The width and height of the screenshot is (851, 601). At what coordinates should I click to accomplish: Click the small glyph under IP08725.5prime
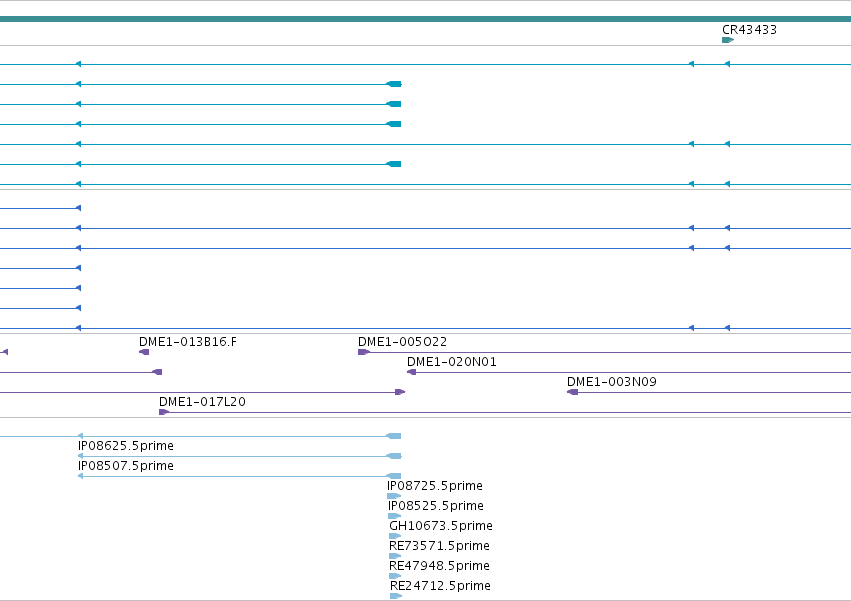pos(394,496)
